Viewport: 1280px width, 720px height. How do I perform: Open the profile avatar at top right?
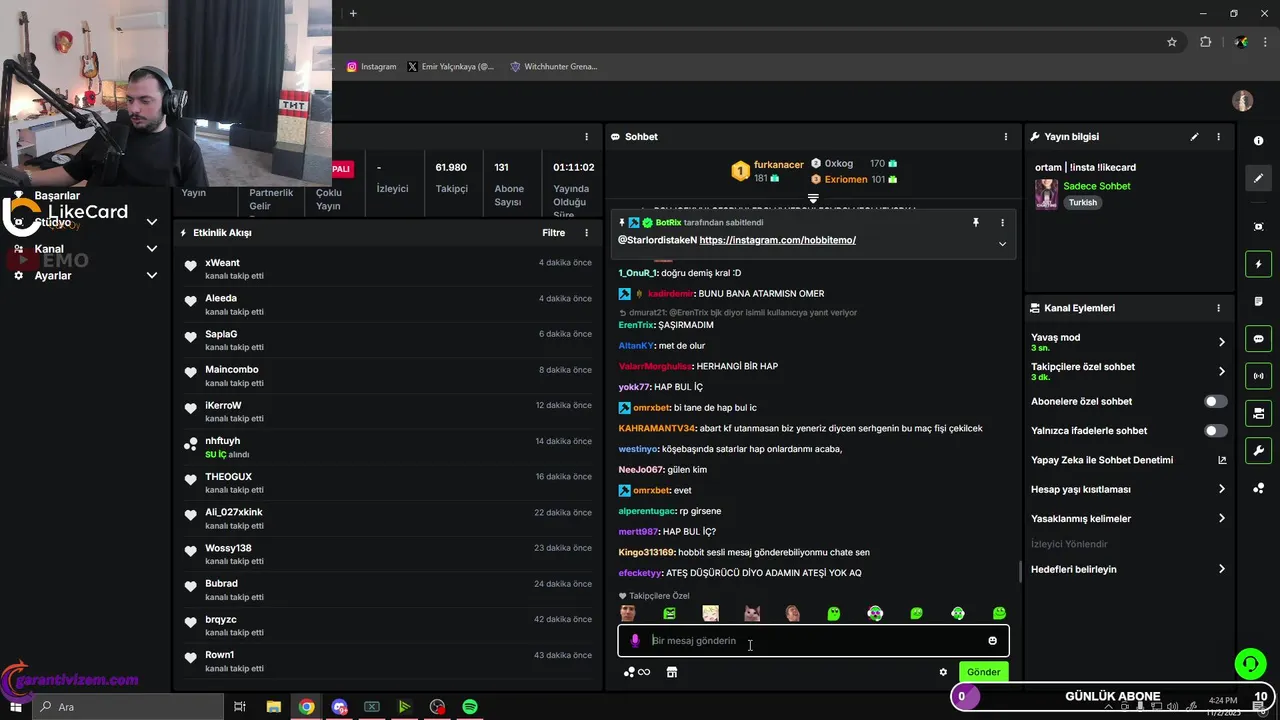1242,101
